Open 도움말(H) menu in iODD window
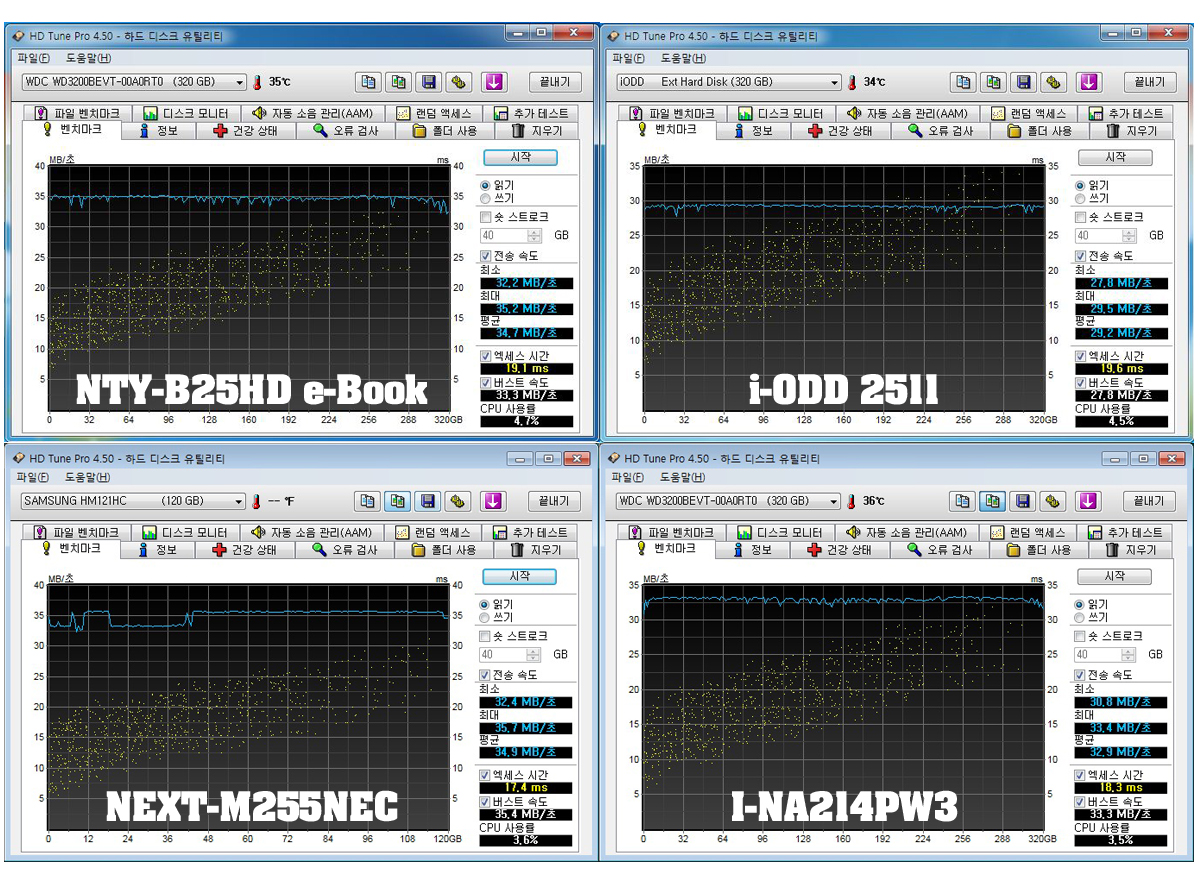Viewport: 1200px width, 884px height. (683, 58)
